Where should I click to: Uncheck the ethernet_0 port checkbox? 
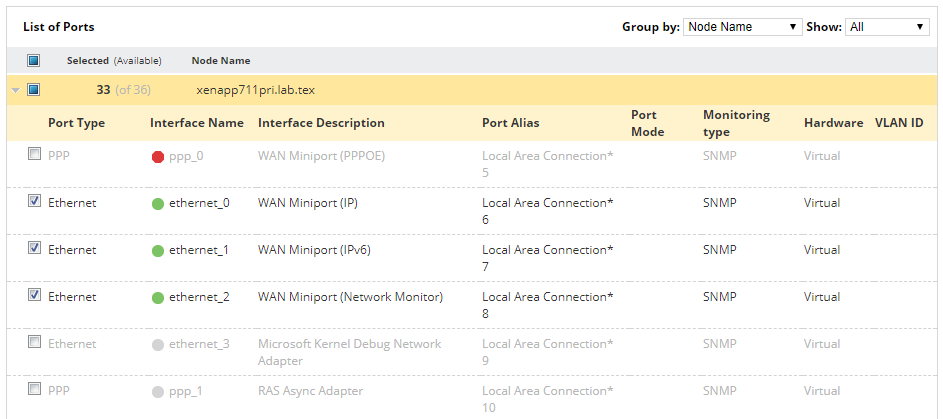[x=35, y=201]
